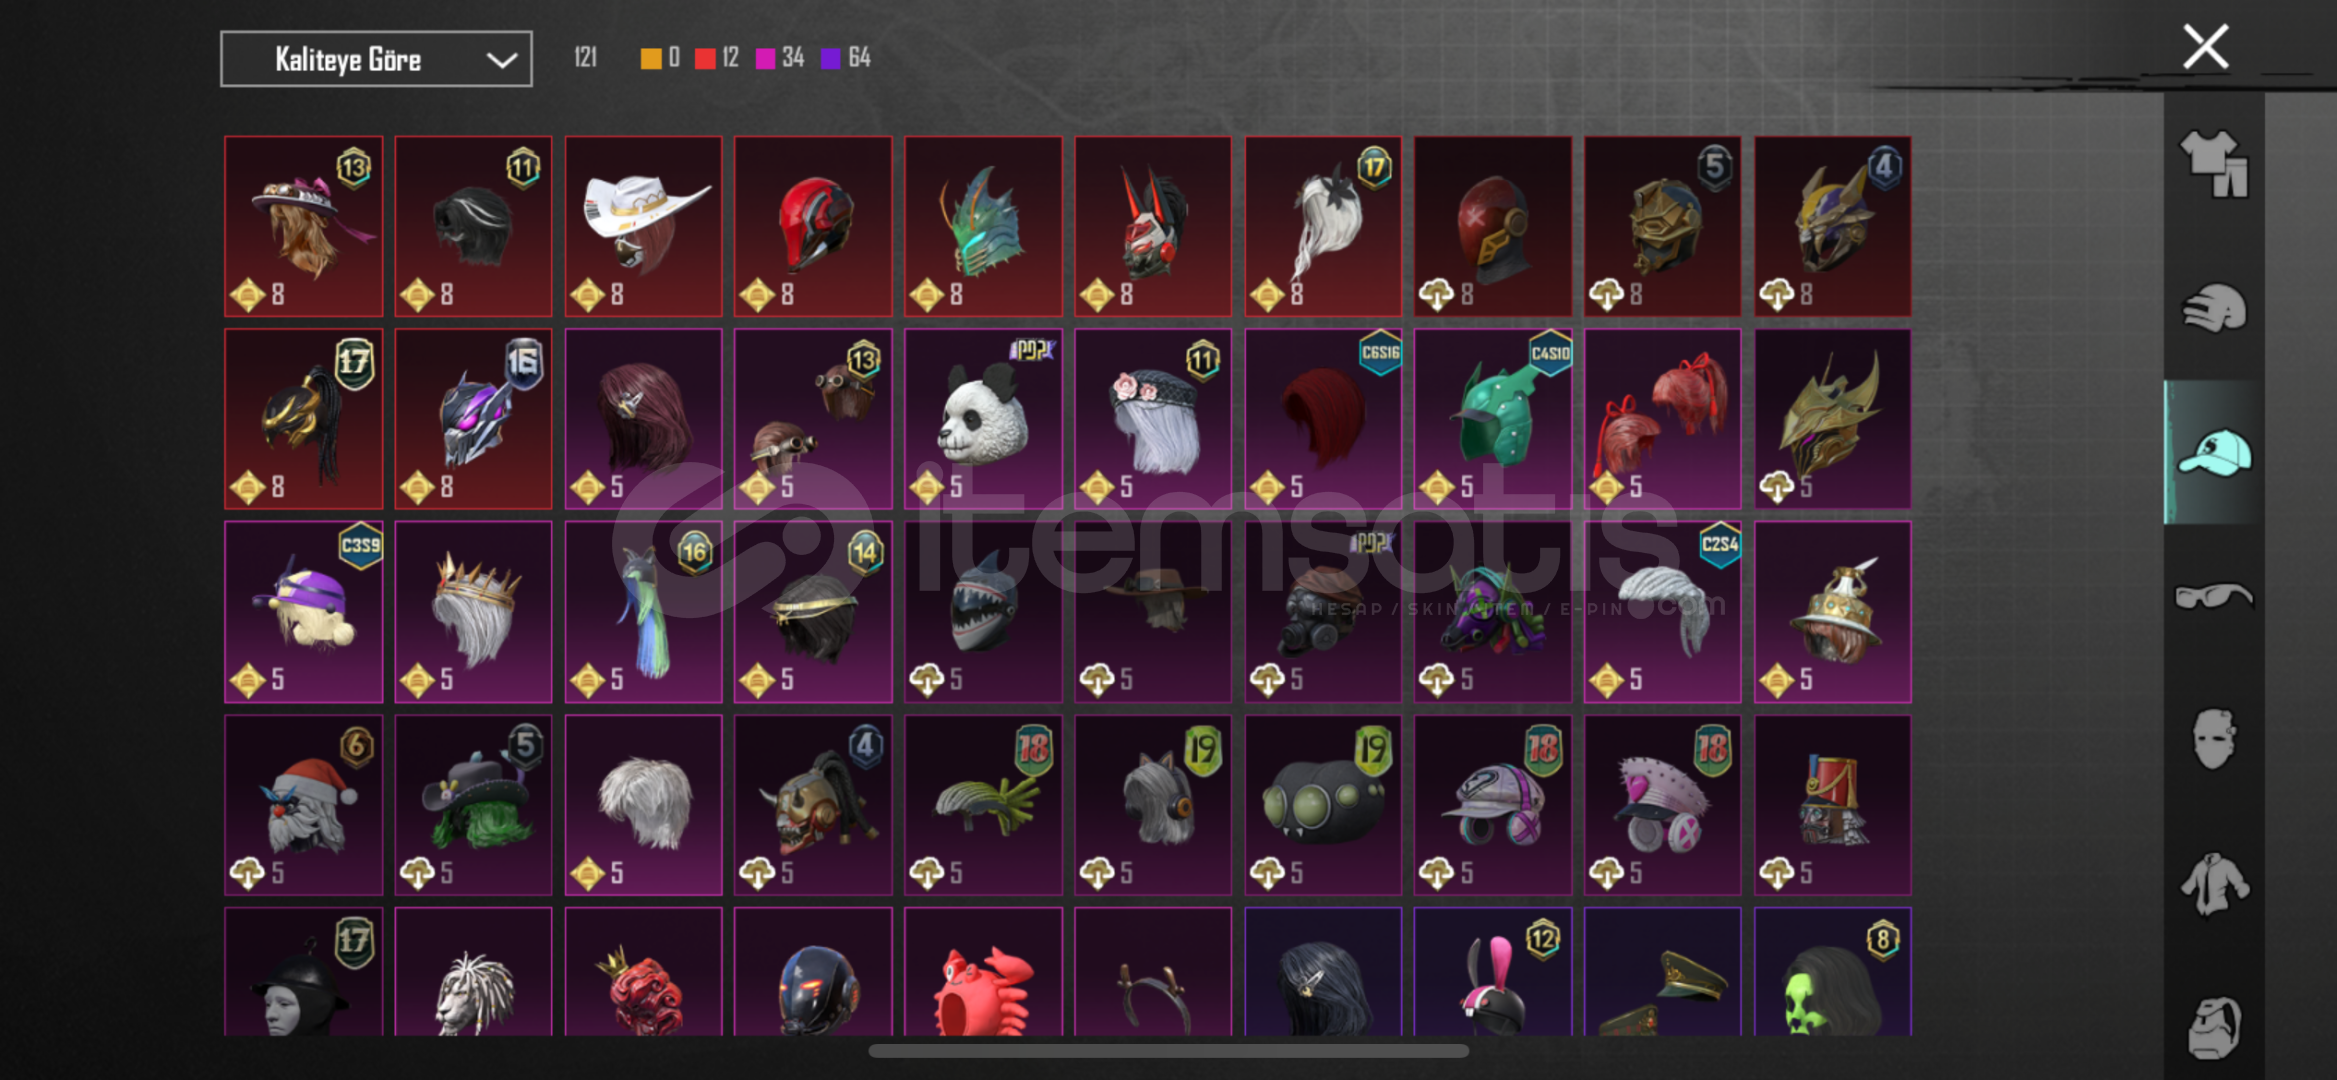Select the bottom backpack category icon
The image size is (2337, 1080).
[x=2214, y=1027]
